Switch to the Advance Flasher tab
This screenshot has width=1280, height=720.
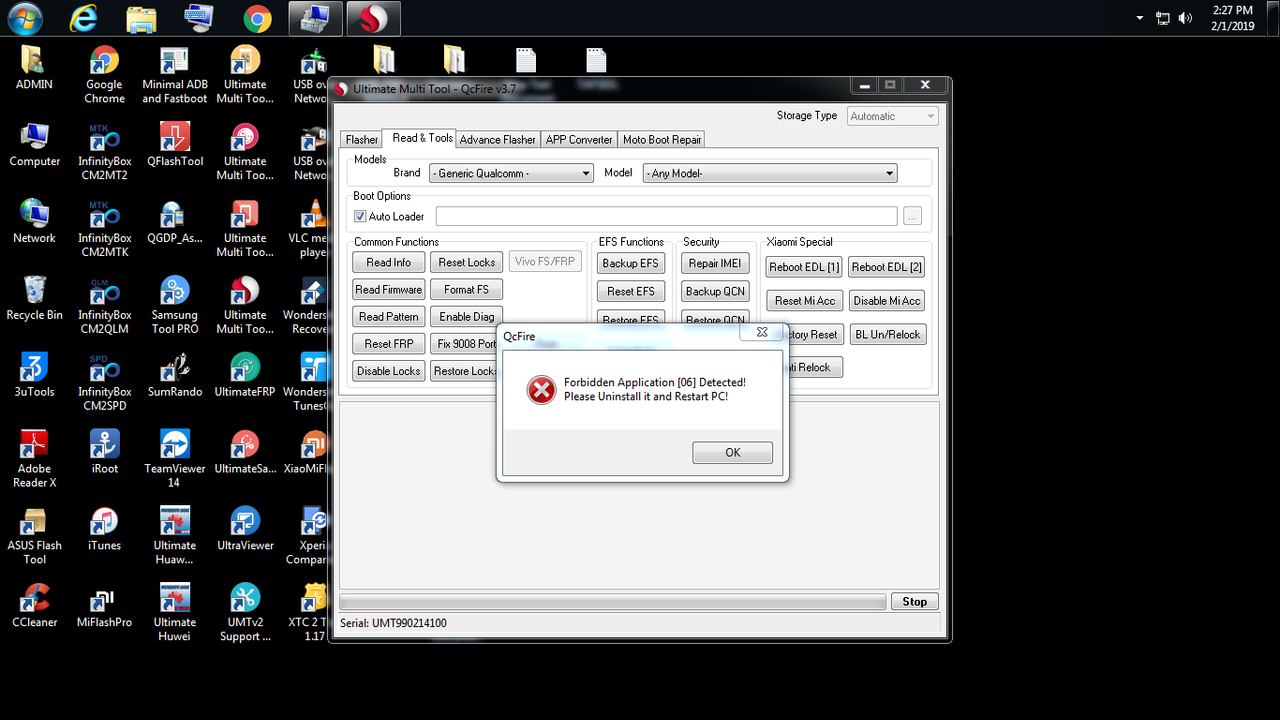pos(498,140)
